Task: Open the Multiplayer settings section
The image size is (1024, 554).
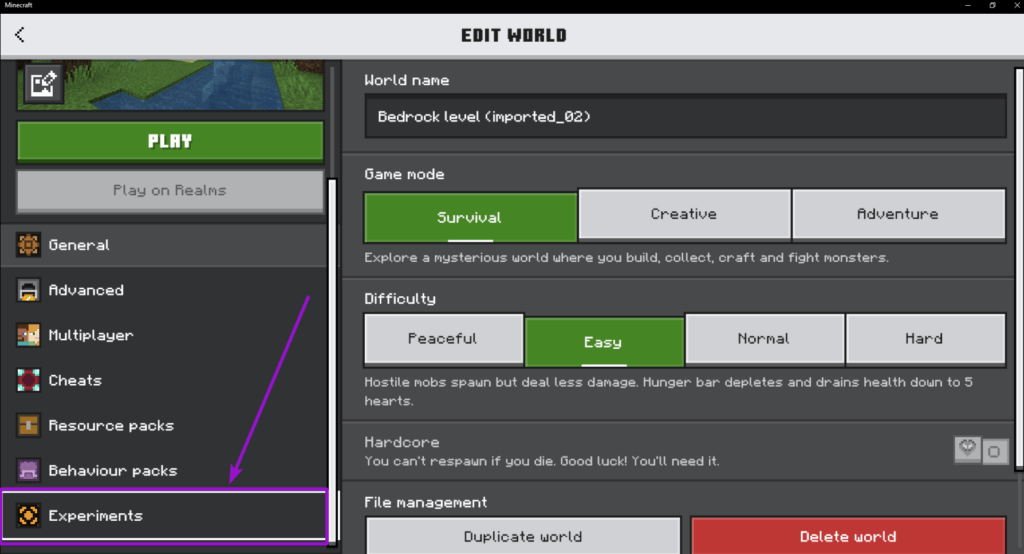Action: tap(163, 335)
